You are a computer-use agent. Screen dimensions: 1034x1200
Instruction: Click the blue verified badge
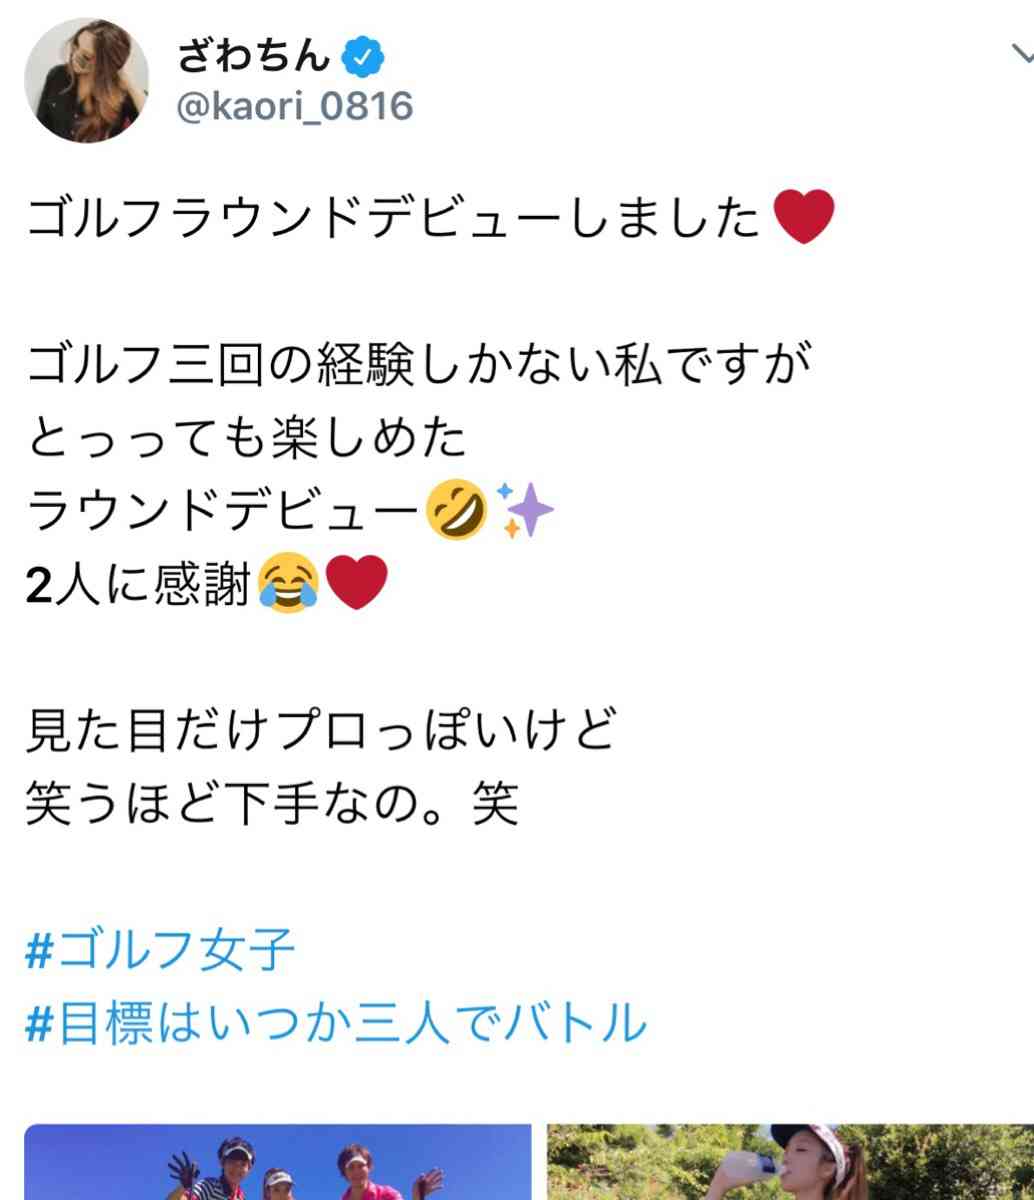tap(363, 57)
